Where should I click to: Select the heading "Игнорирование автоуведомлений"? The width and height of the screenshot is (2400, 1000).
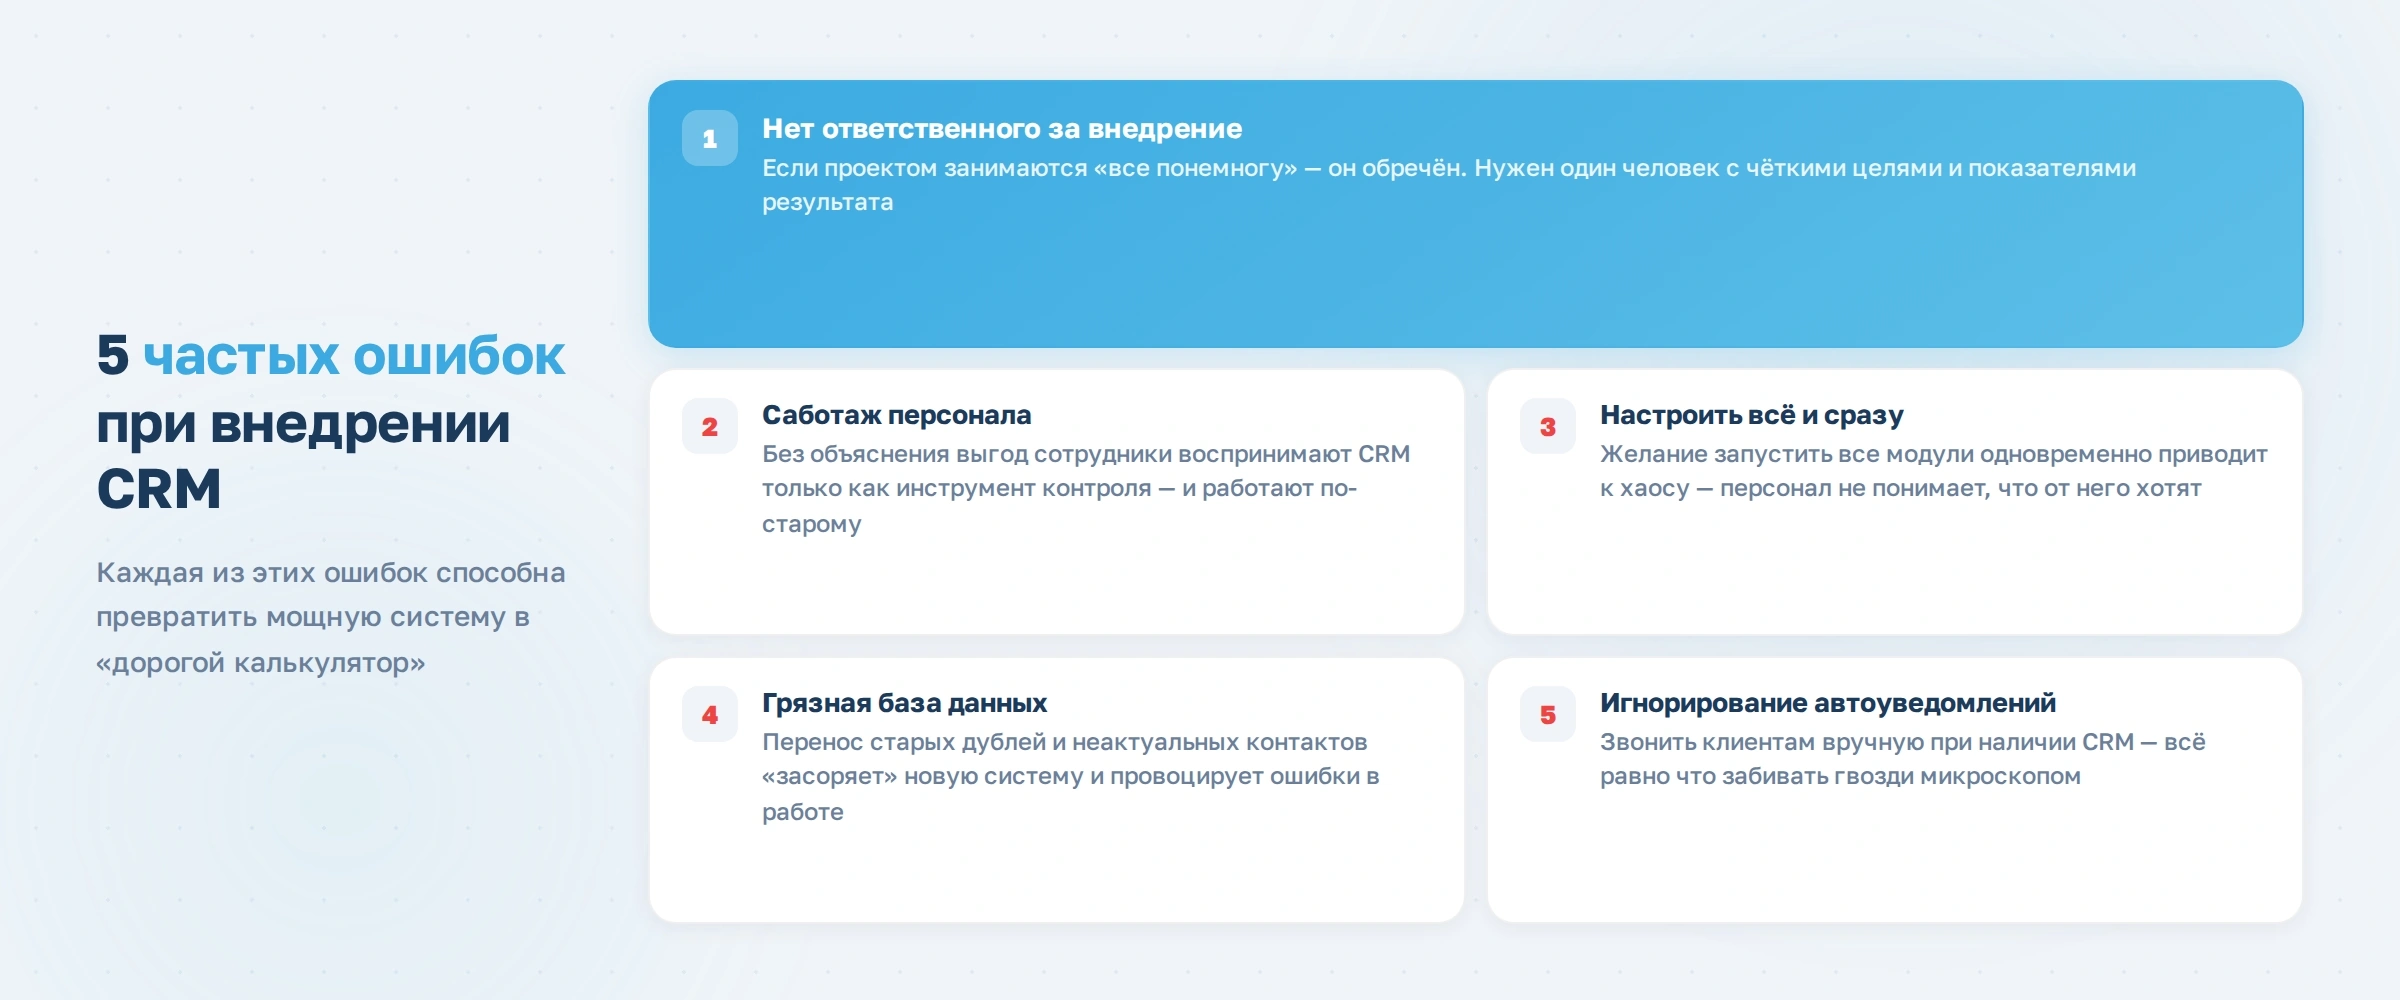click(x=1828, y=703)
